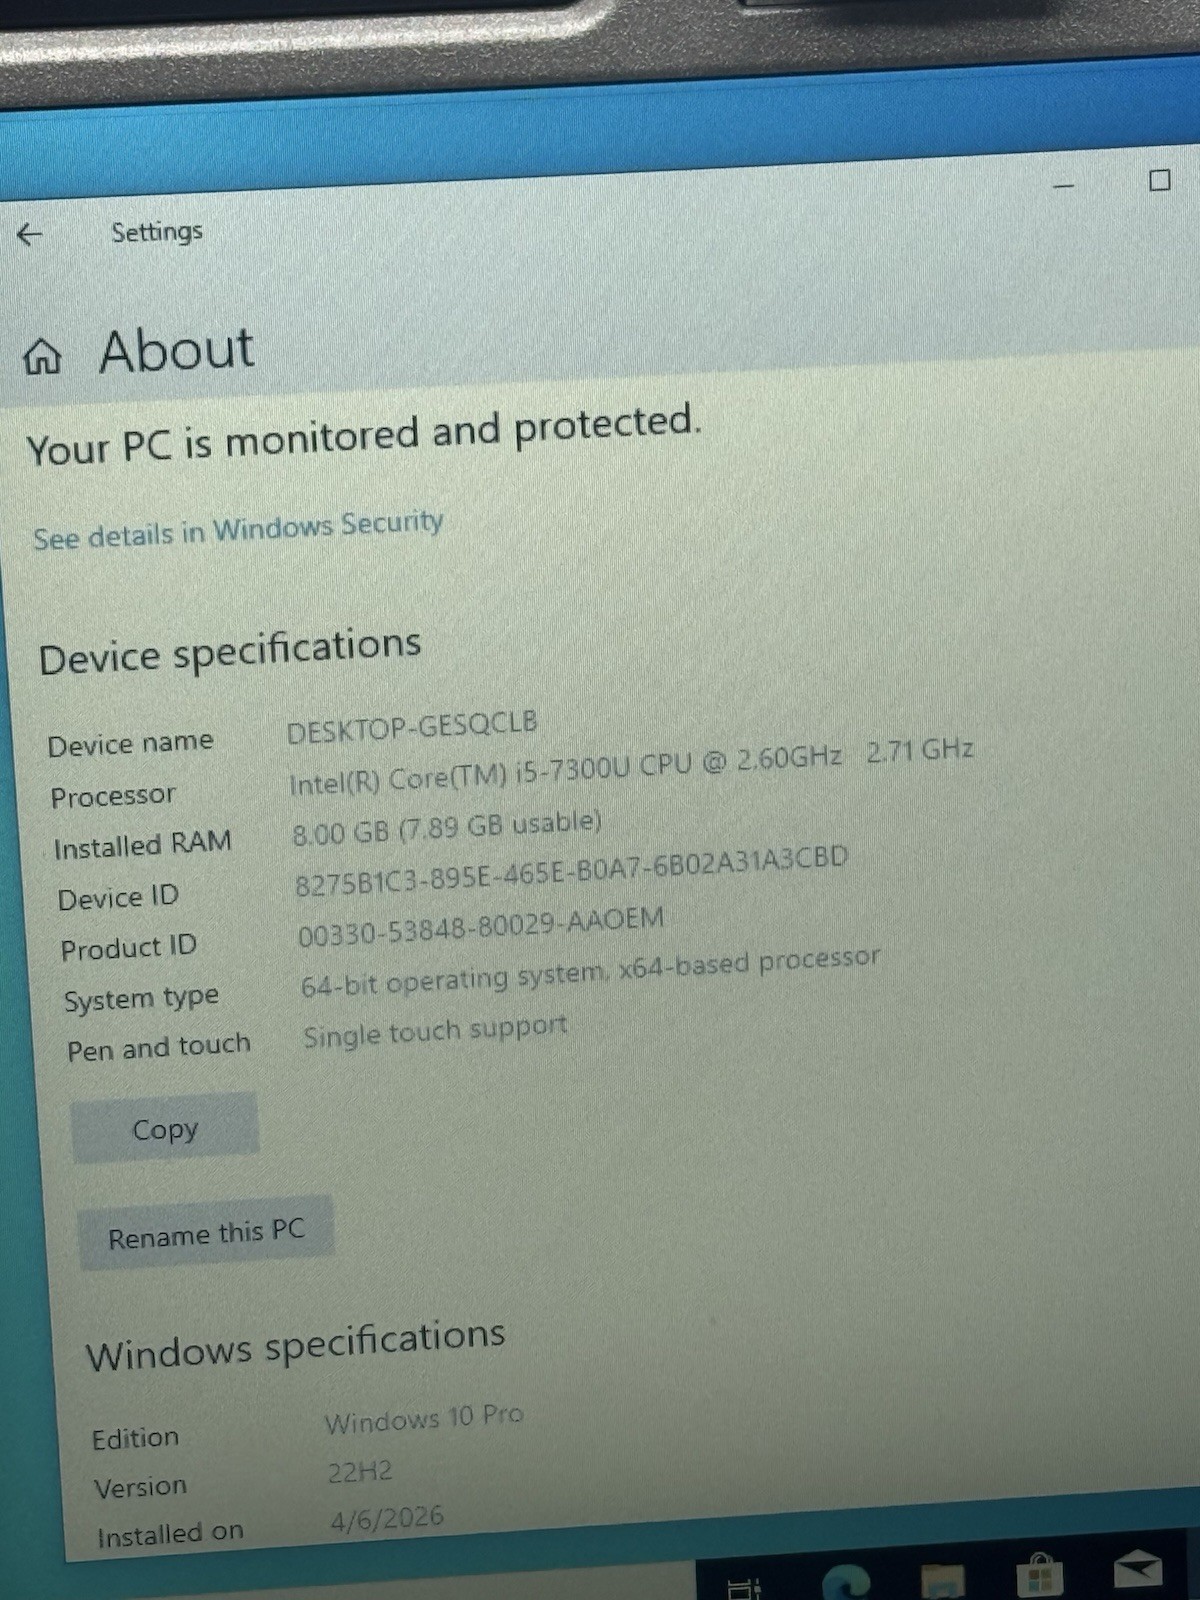This screenshot has width=1200, height=1600.
Task: Open the Mail app from the taskbar
Action: click(x=1137, y=1570)
